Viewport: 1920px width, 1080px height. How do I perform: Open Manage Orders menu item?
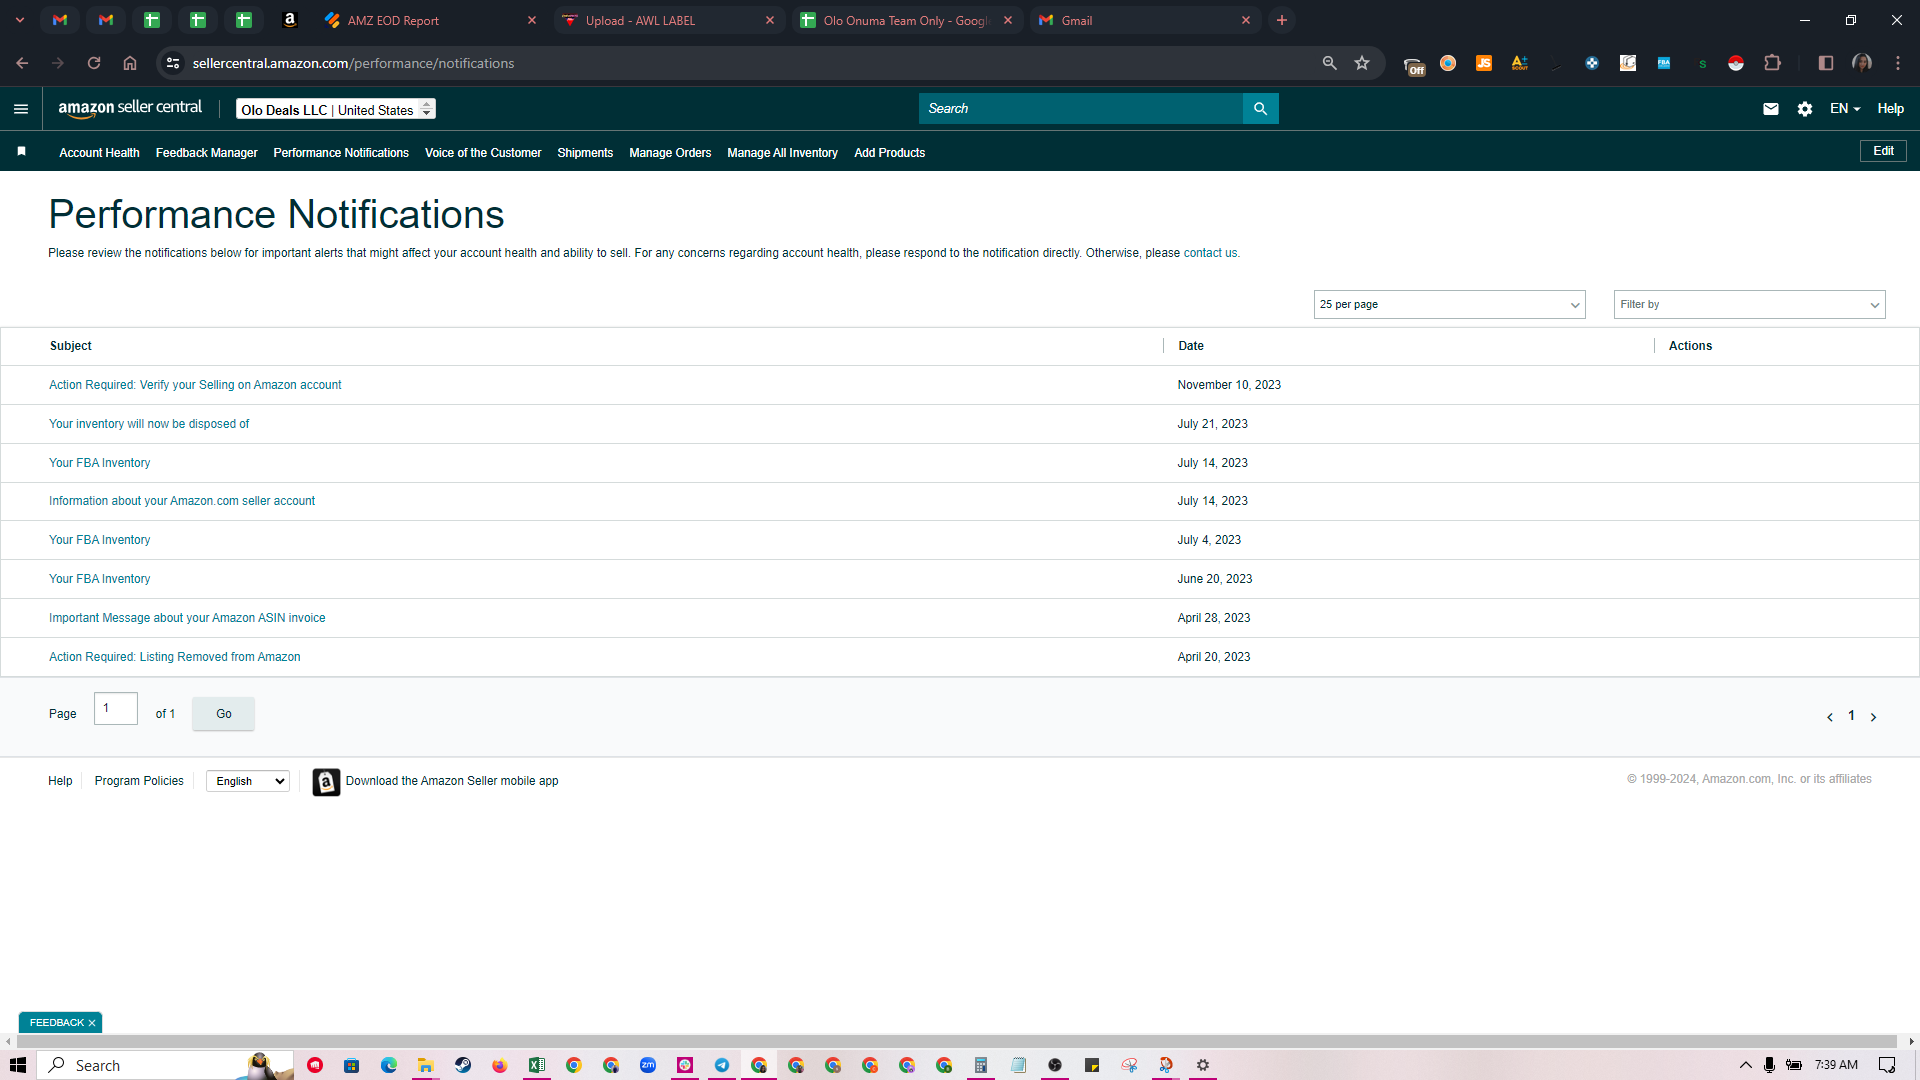pyautogui.click(x=670, y=153)
